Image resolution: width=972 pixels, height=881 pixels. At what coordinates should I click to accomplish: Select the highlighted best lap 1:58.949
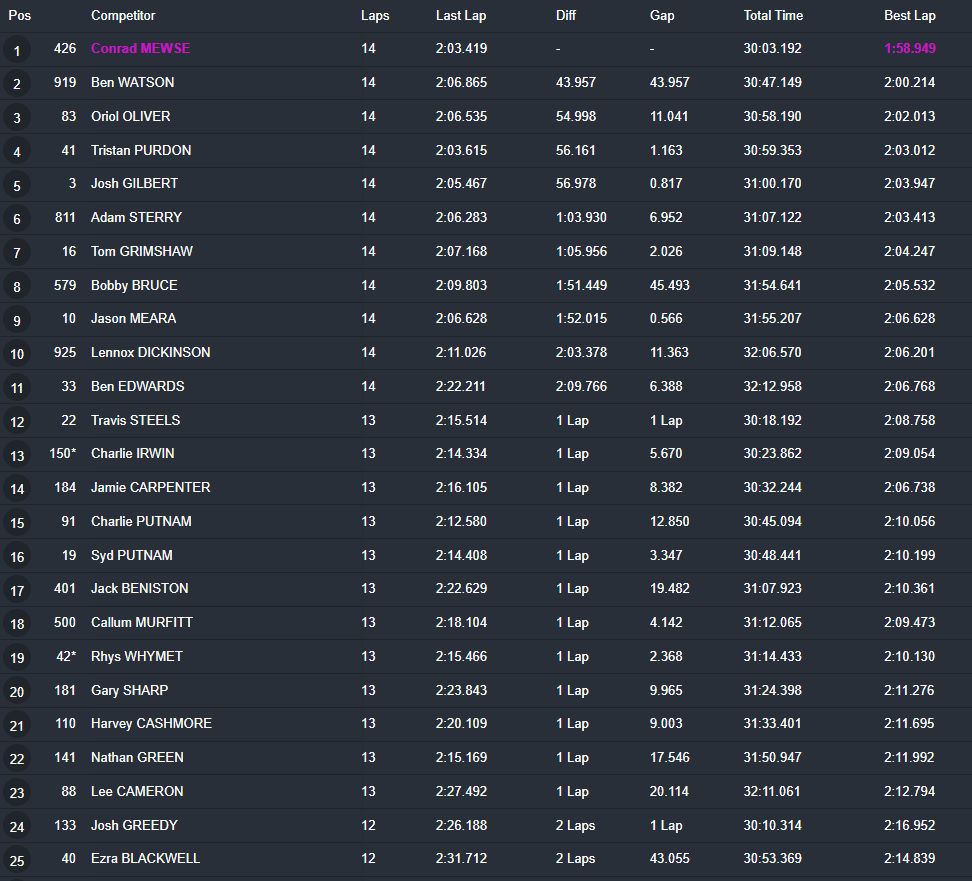[909, 48]
